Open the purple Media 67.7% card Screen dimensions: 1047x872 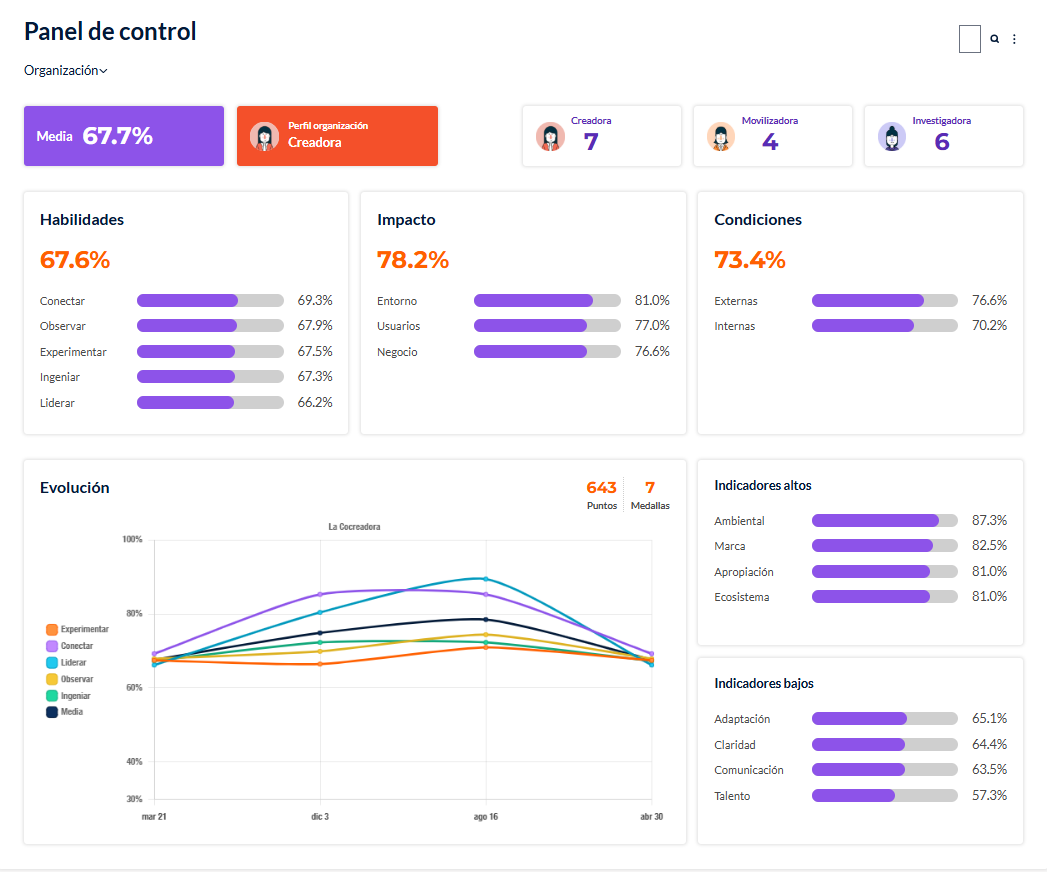point(124,136)
